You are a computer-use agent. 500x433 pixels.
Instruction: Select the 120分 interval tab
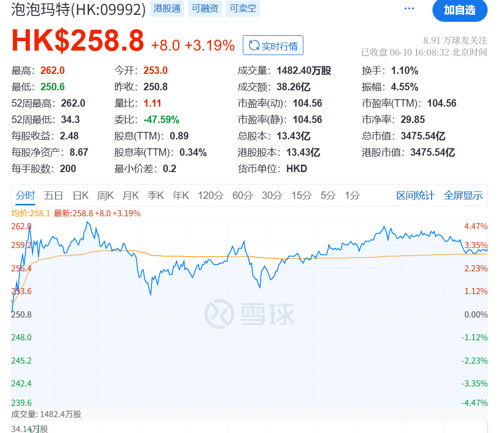point(210,195)
